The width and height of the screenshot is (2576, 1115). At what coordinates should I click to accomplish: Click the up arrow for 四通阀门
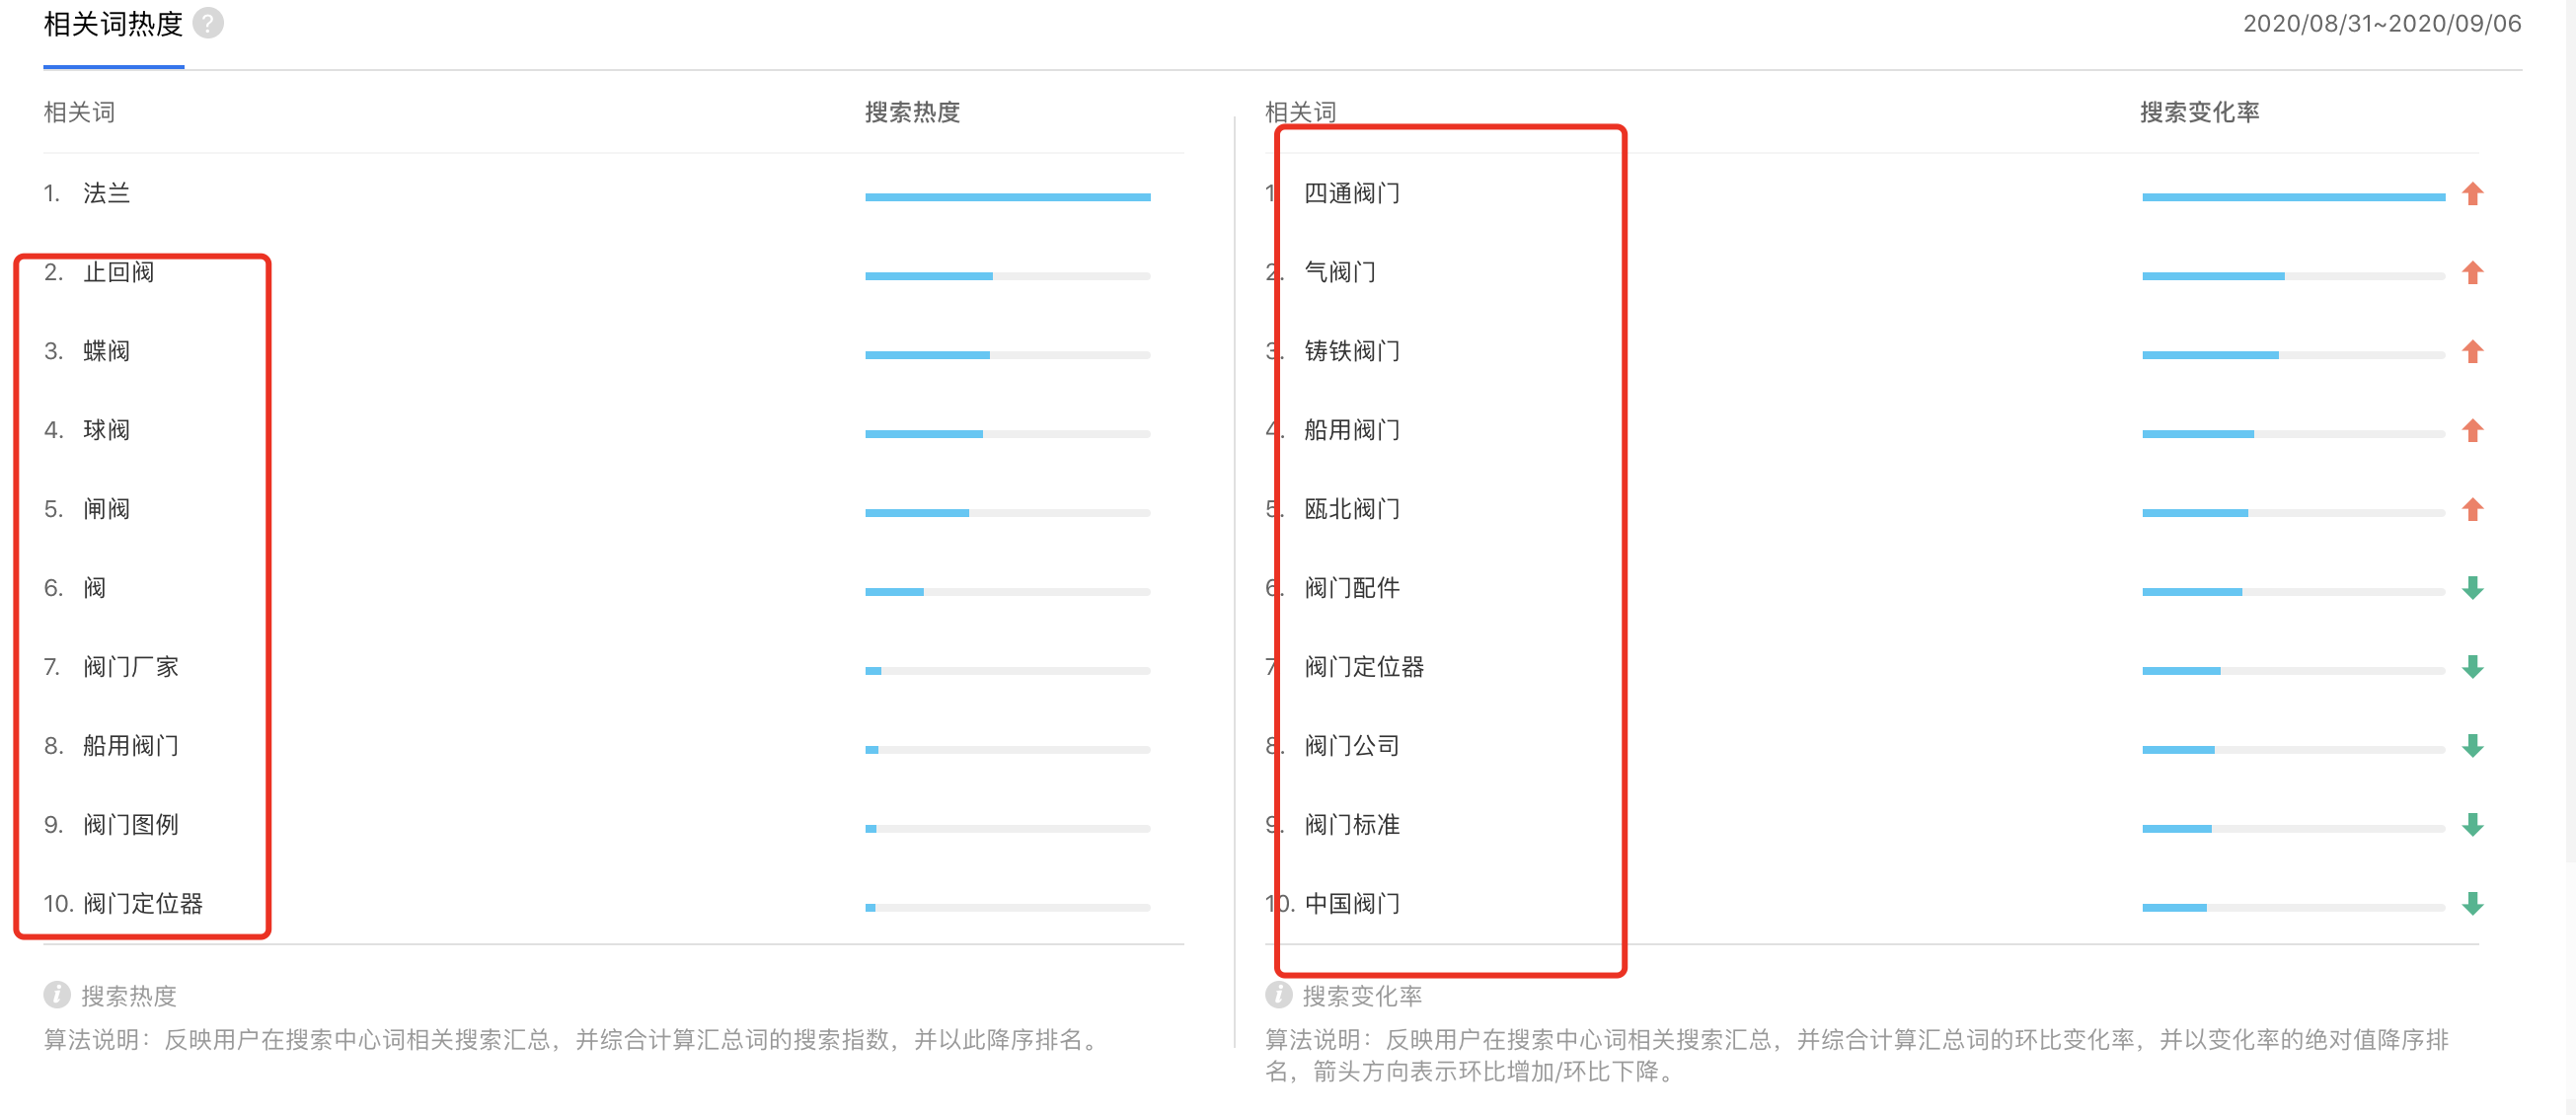pos(2472,193)
